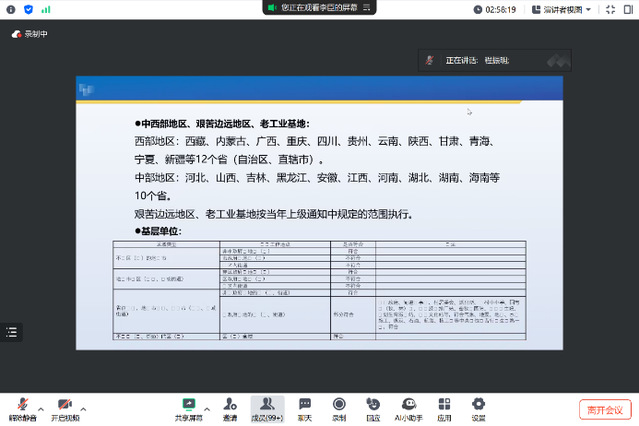This screenshot has width=639, height=426.
Task: Open the left-side list panel icon
Action: pos(11,331)
